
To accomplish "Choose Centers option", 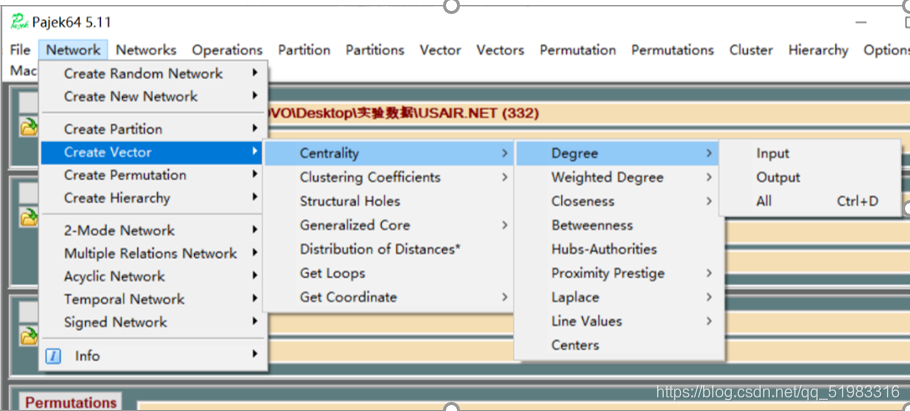I will (x=618, y=345).
